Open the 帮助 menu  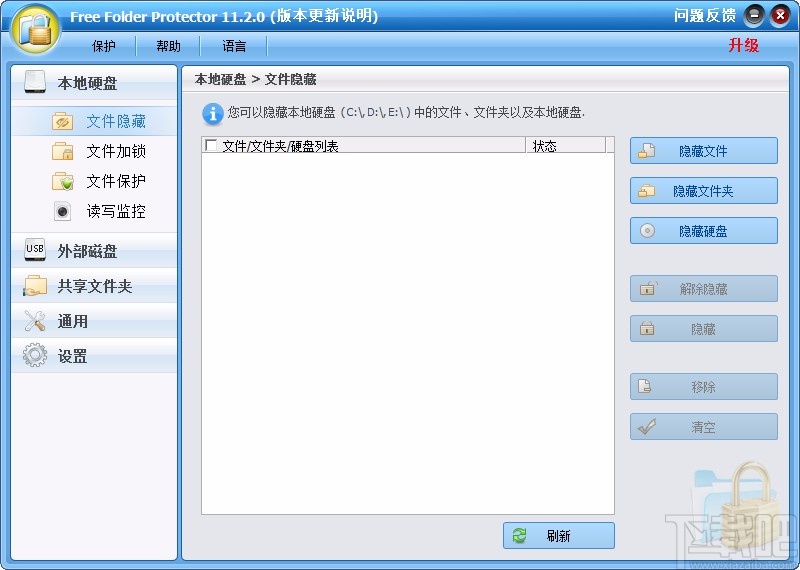tap(168, 46)
